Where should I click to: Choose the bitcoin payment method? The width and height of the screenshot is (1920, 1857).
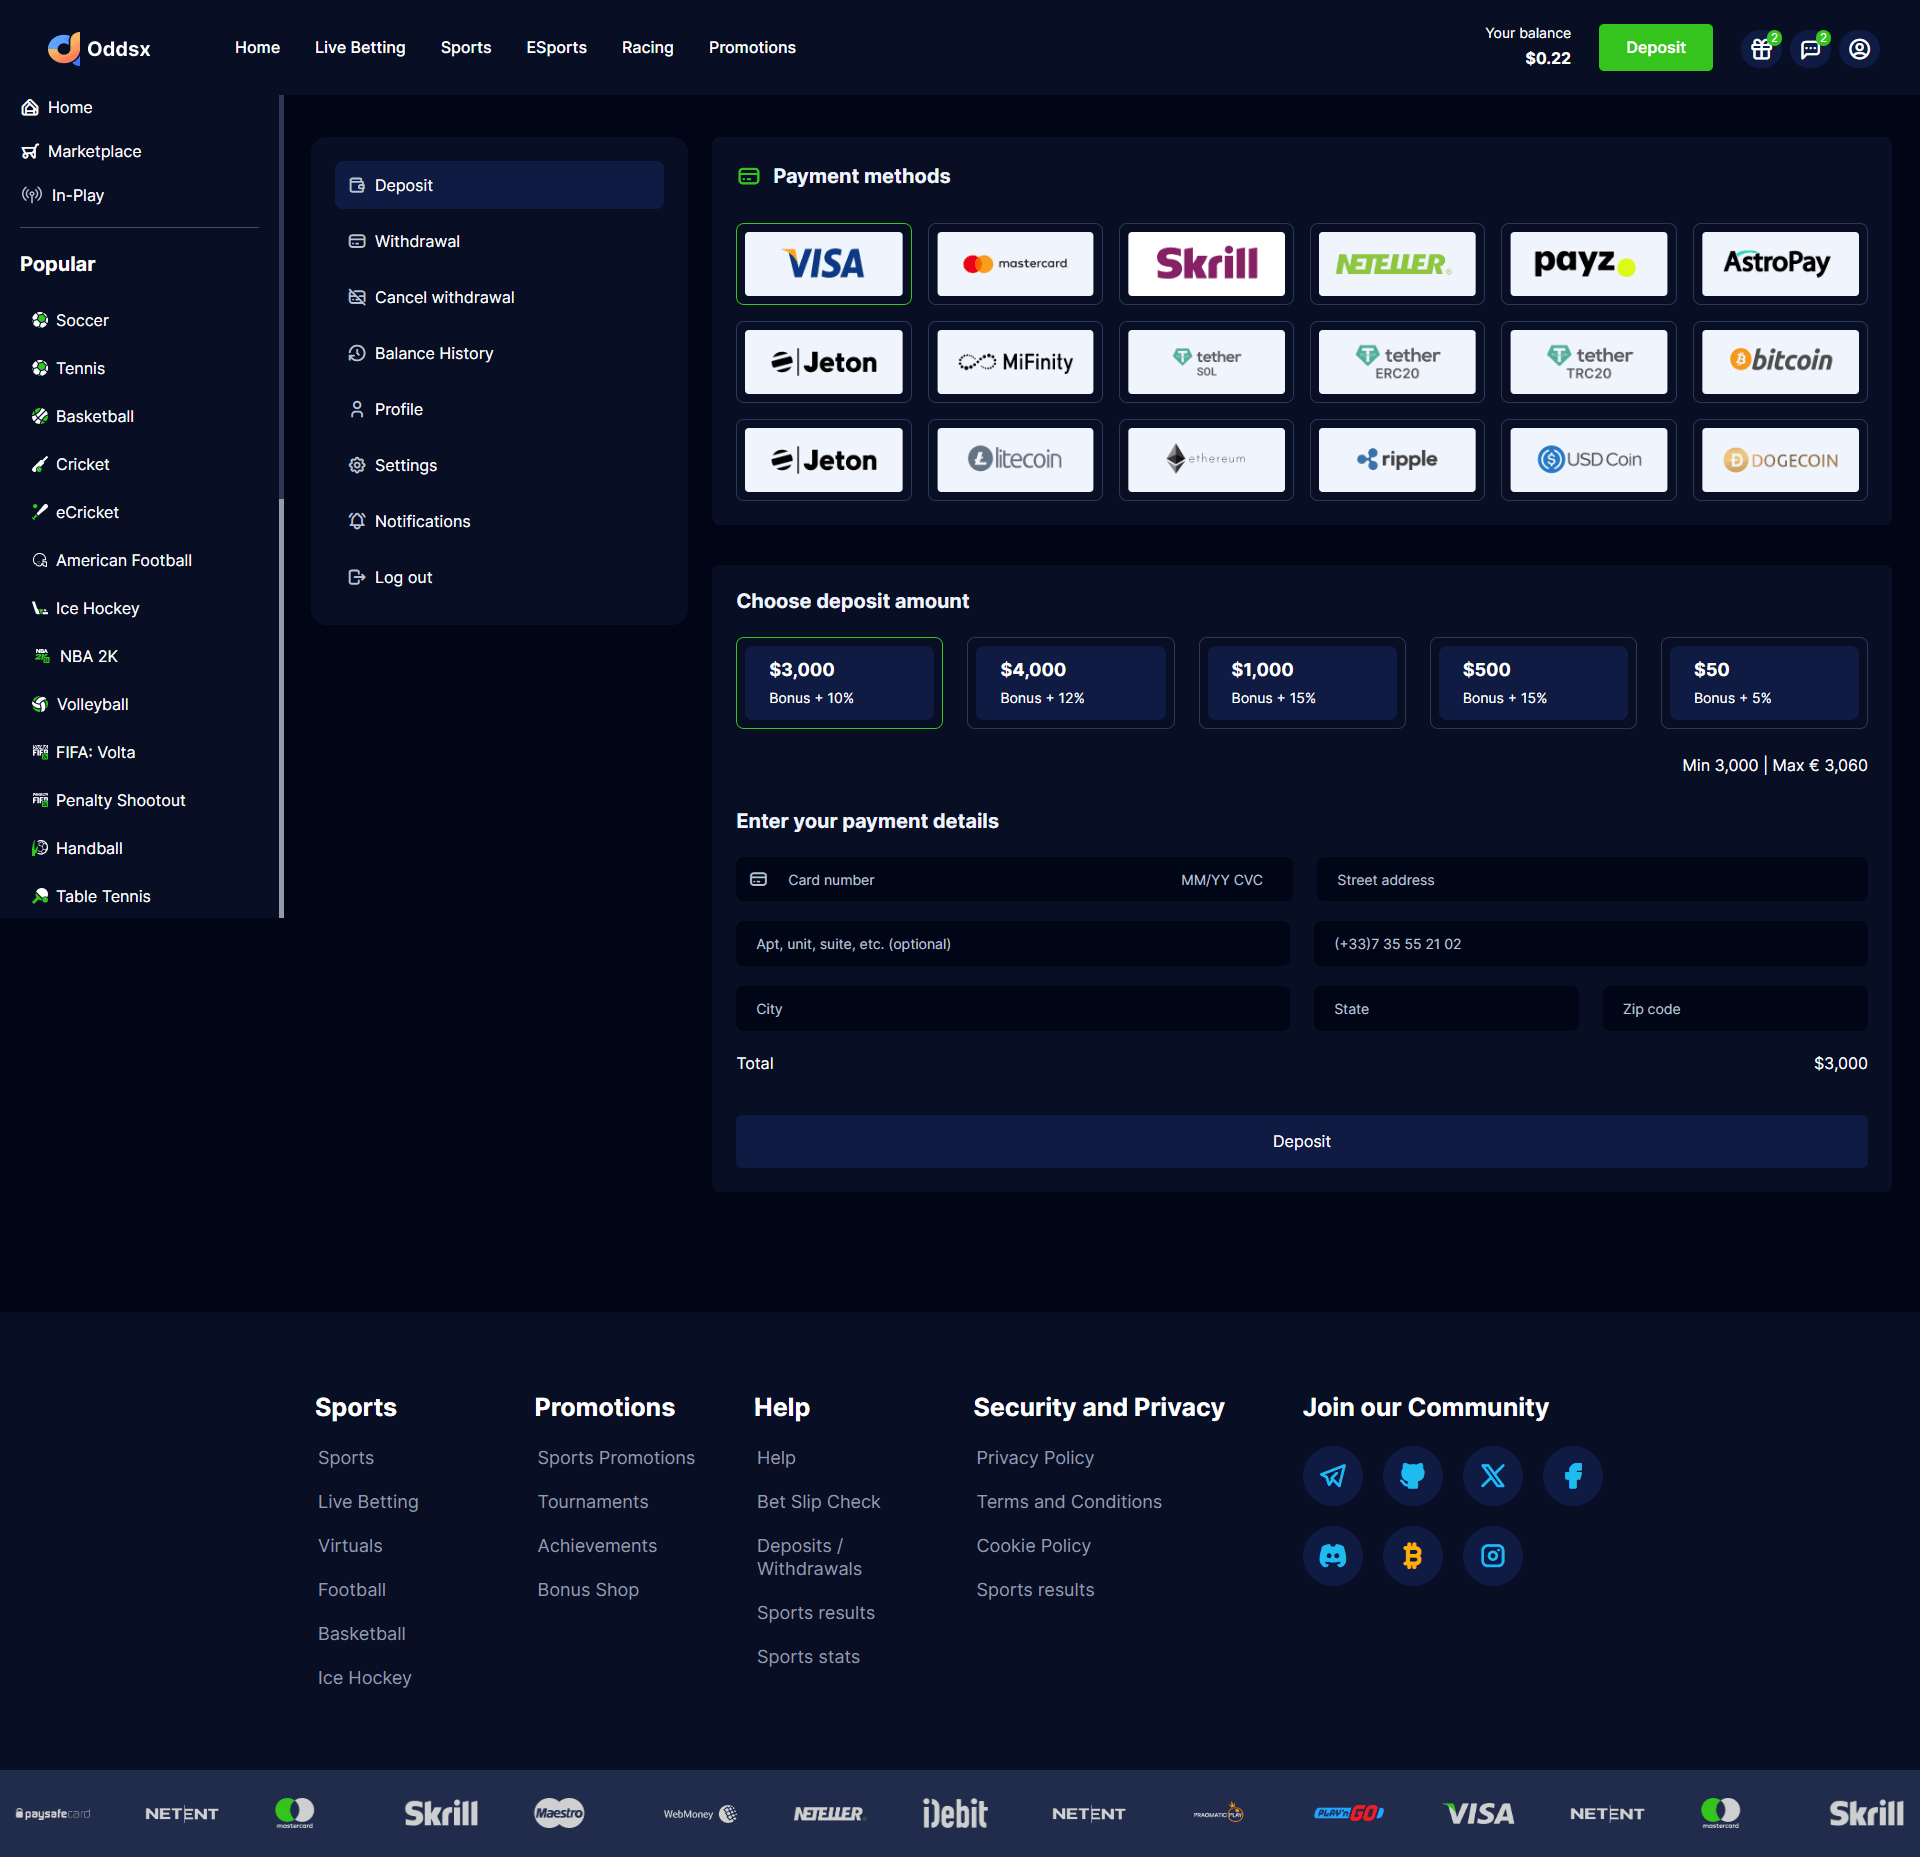click(1779, 361)
